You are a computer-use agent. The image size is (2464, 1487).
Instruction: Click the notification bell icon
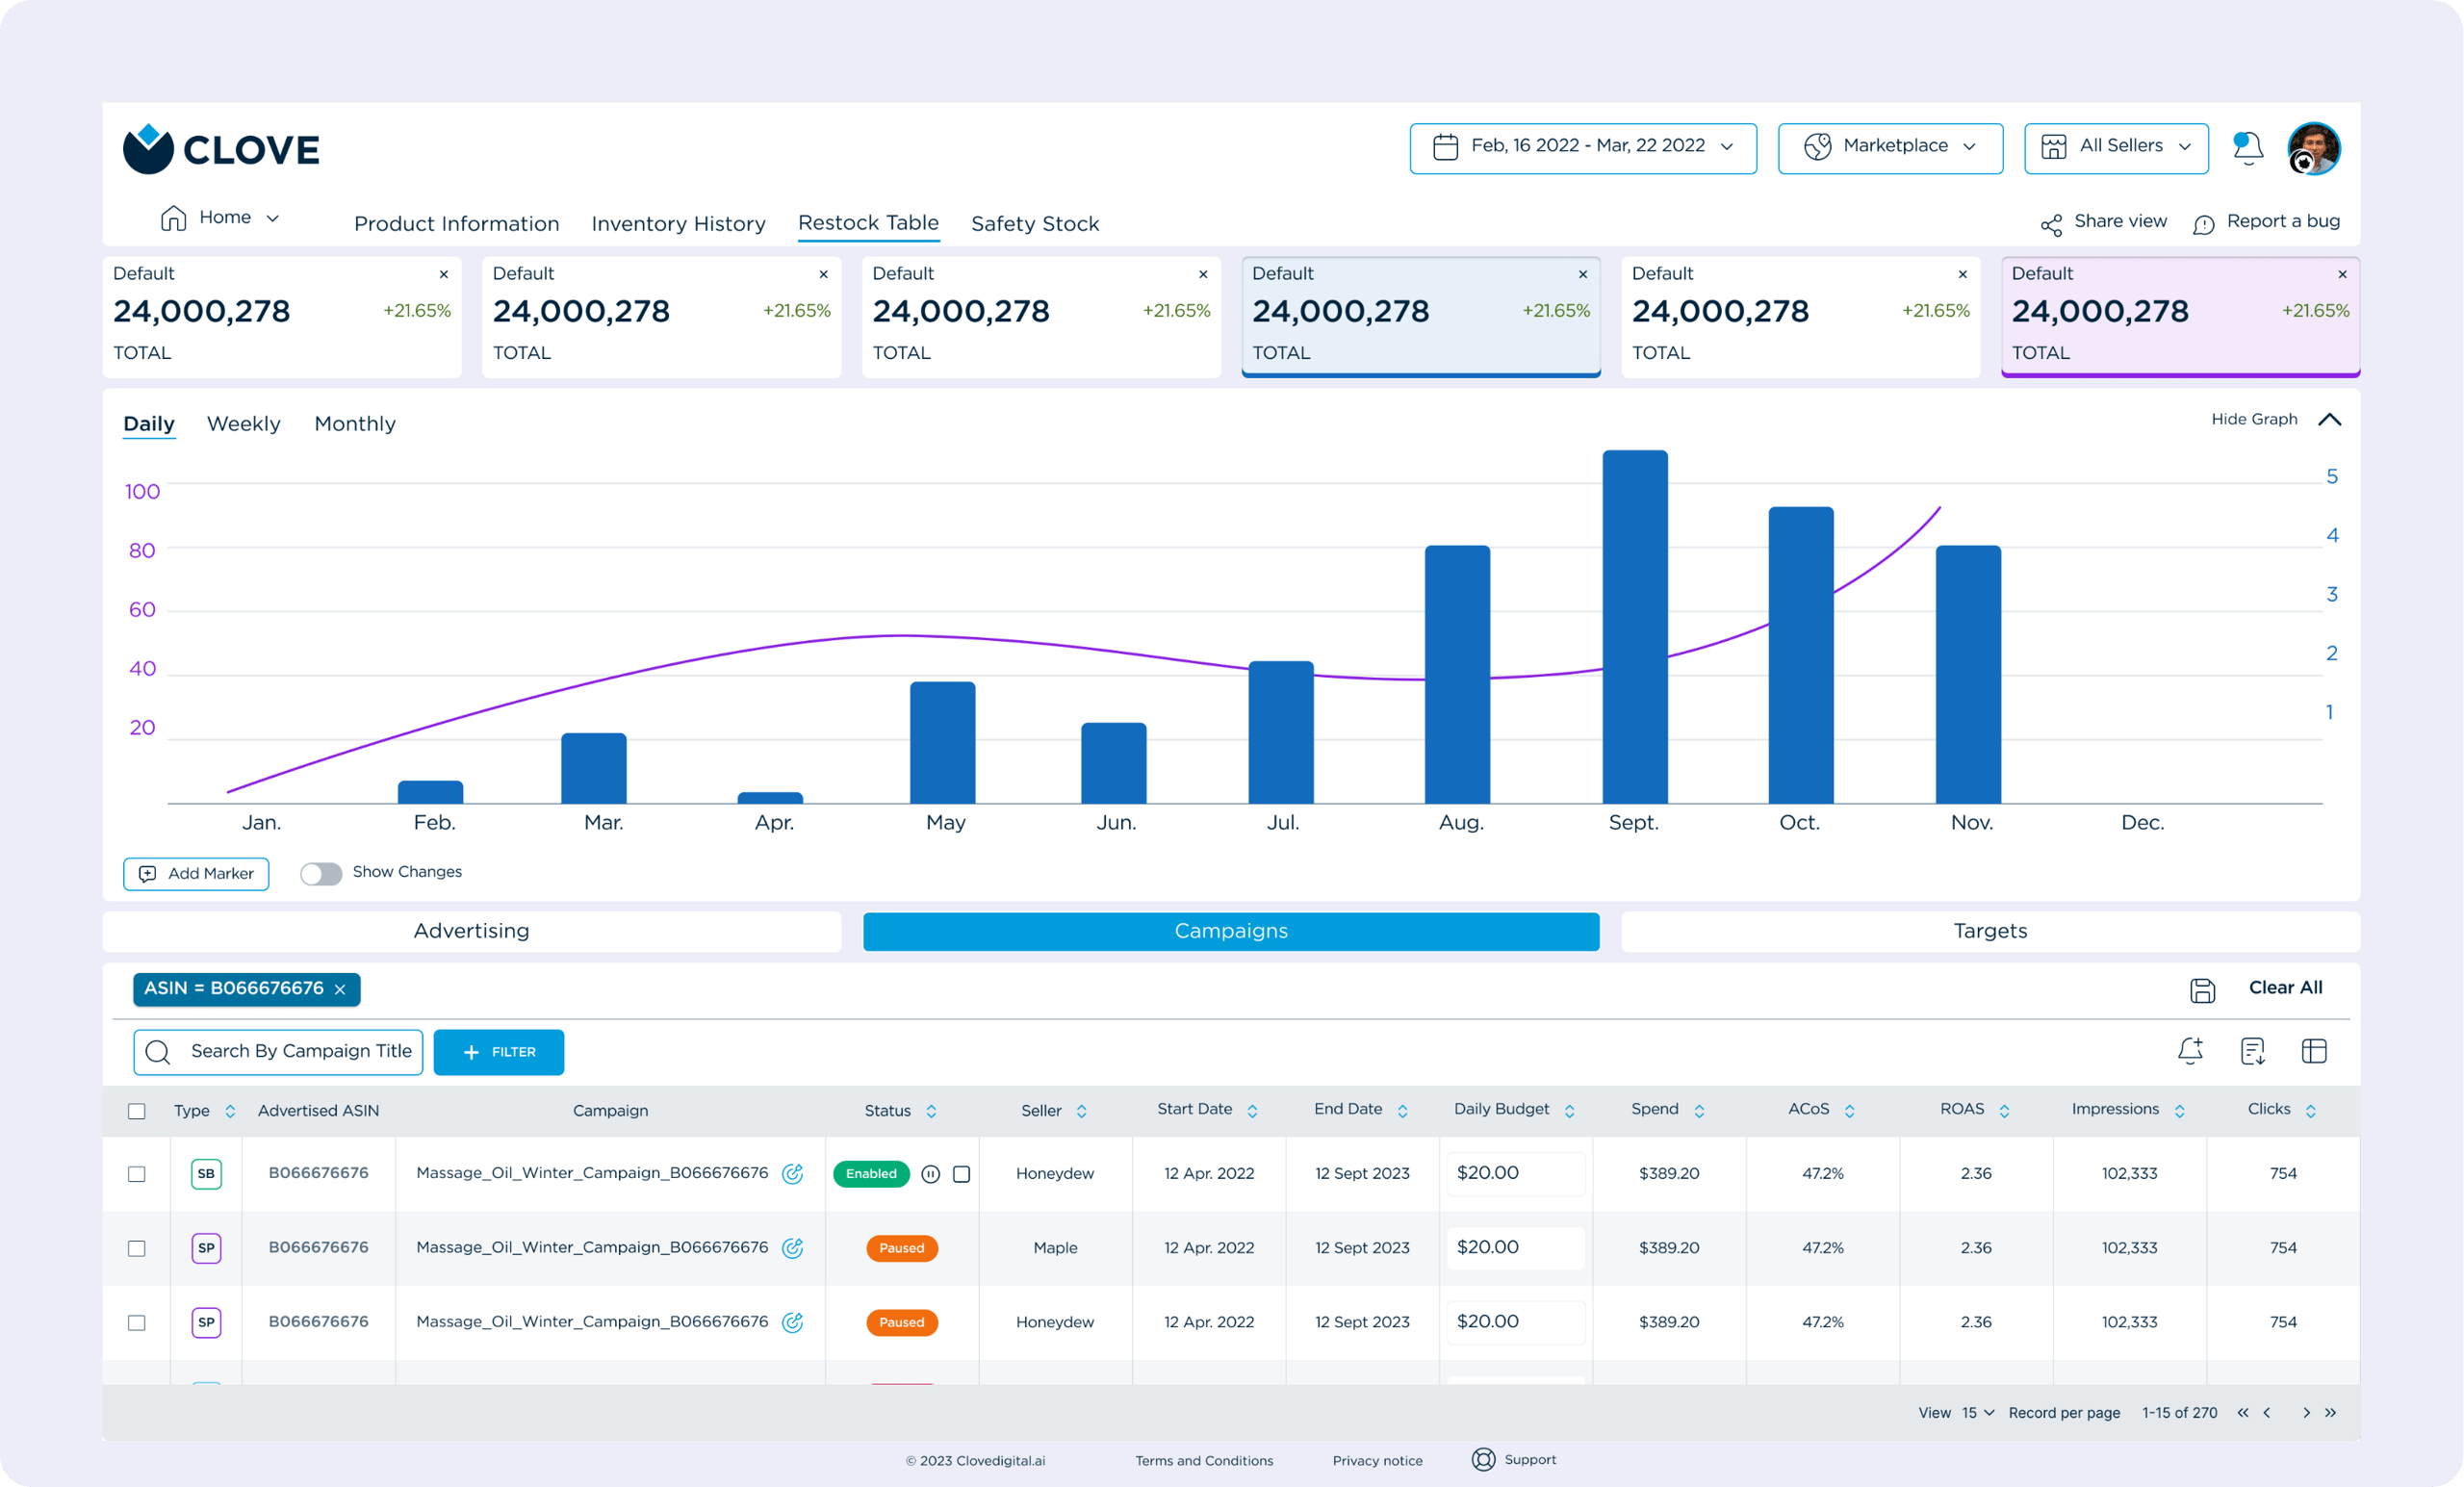pyautogui.click(x=2247, y=148)
